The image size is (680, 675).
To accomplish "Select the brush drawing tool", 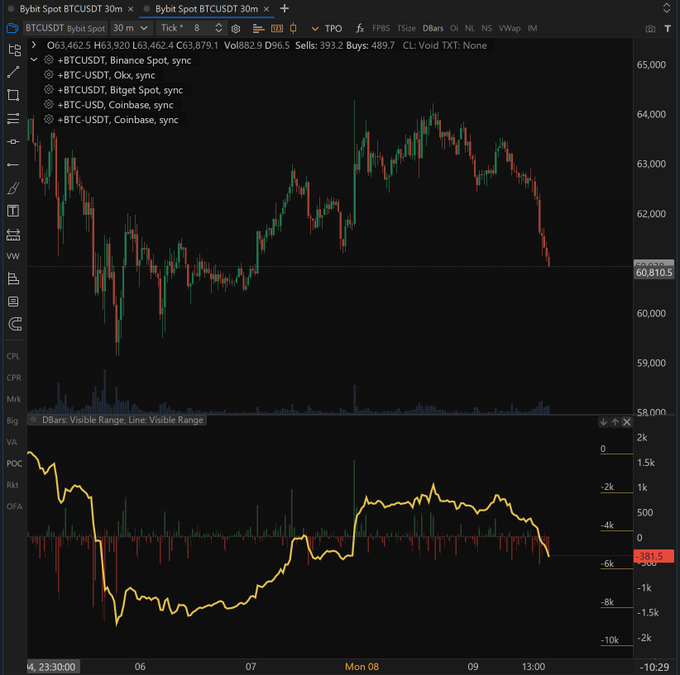I will coord(13,188).
